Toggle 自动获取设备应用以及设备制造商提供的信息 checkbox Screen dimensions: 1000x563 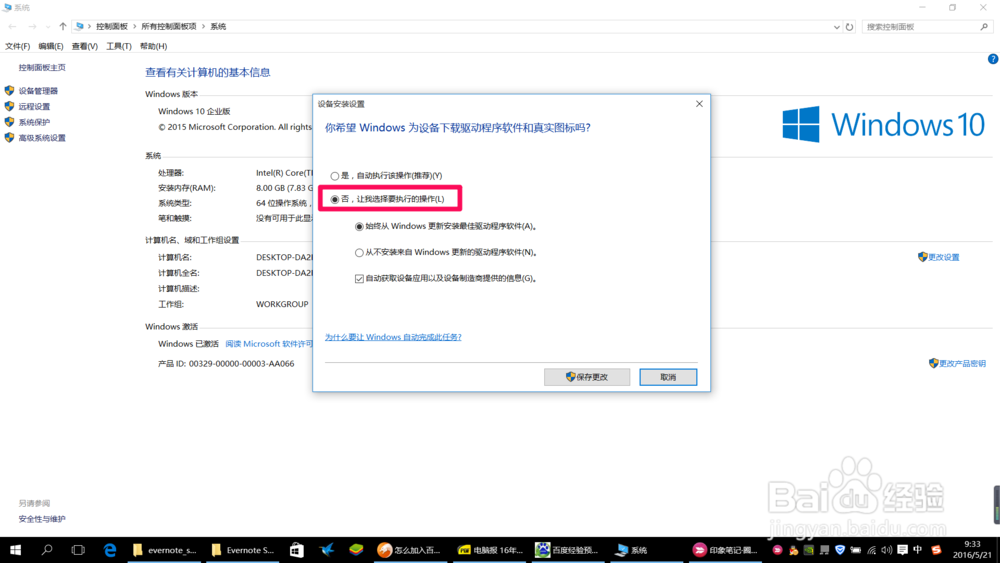pyautogui.click(x=446, y=279)
